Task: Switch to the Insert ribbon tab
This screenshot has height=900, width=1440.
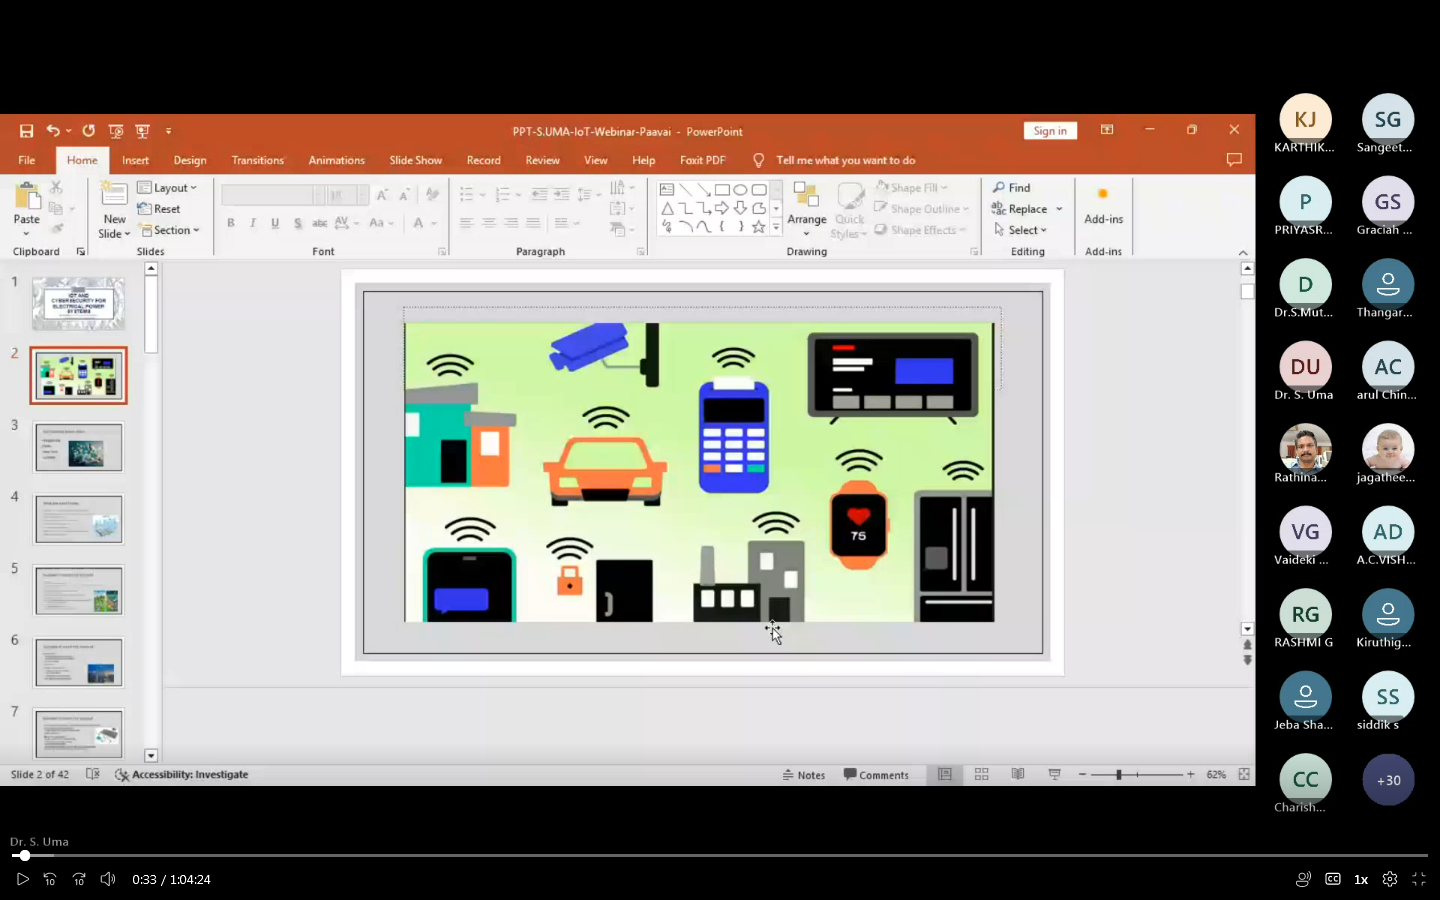Action: click(x=135, y=160)
